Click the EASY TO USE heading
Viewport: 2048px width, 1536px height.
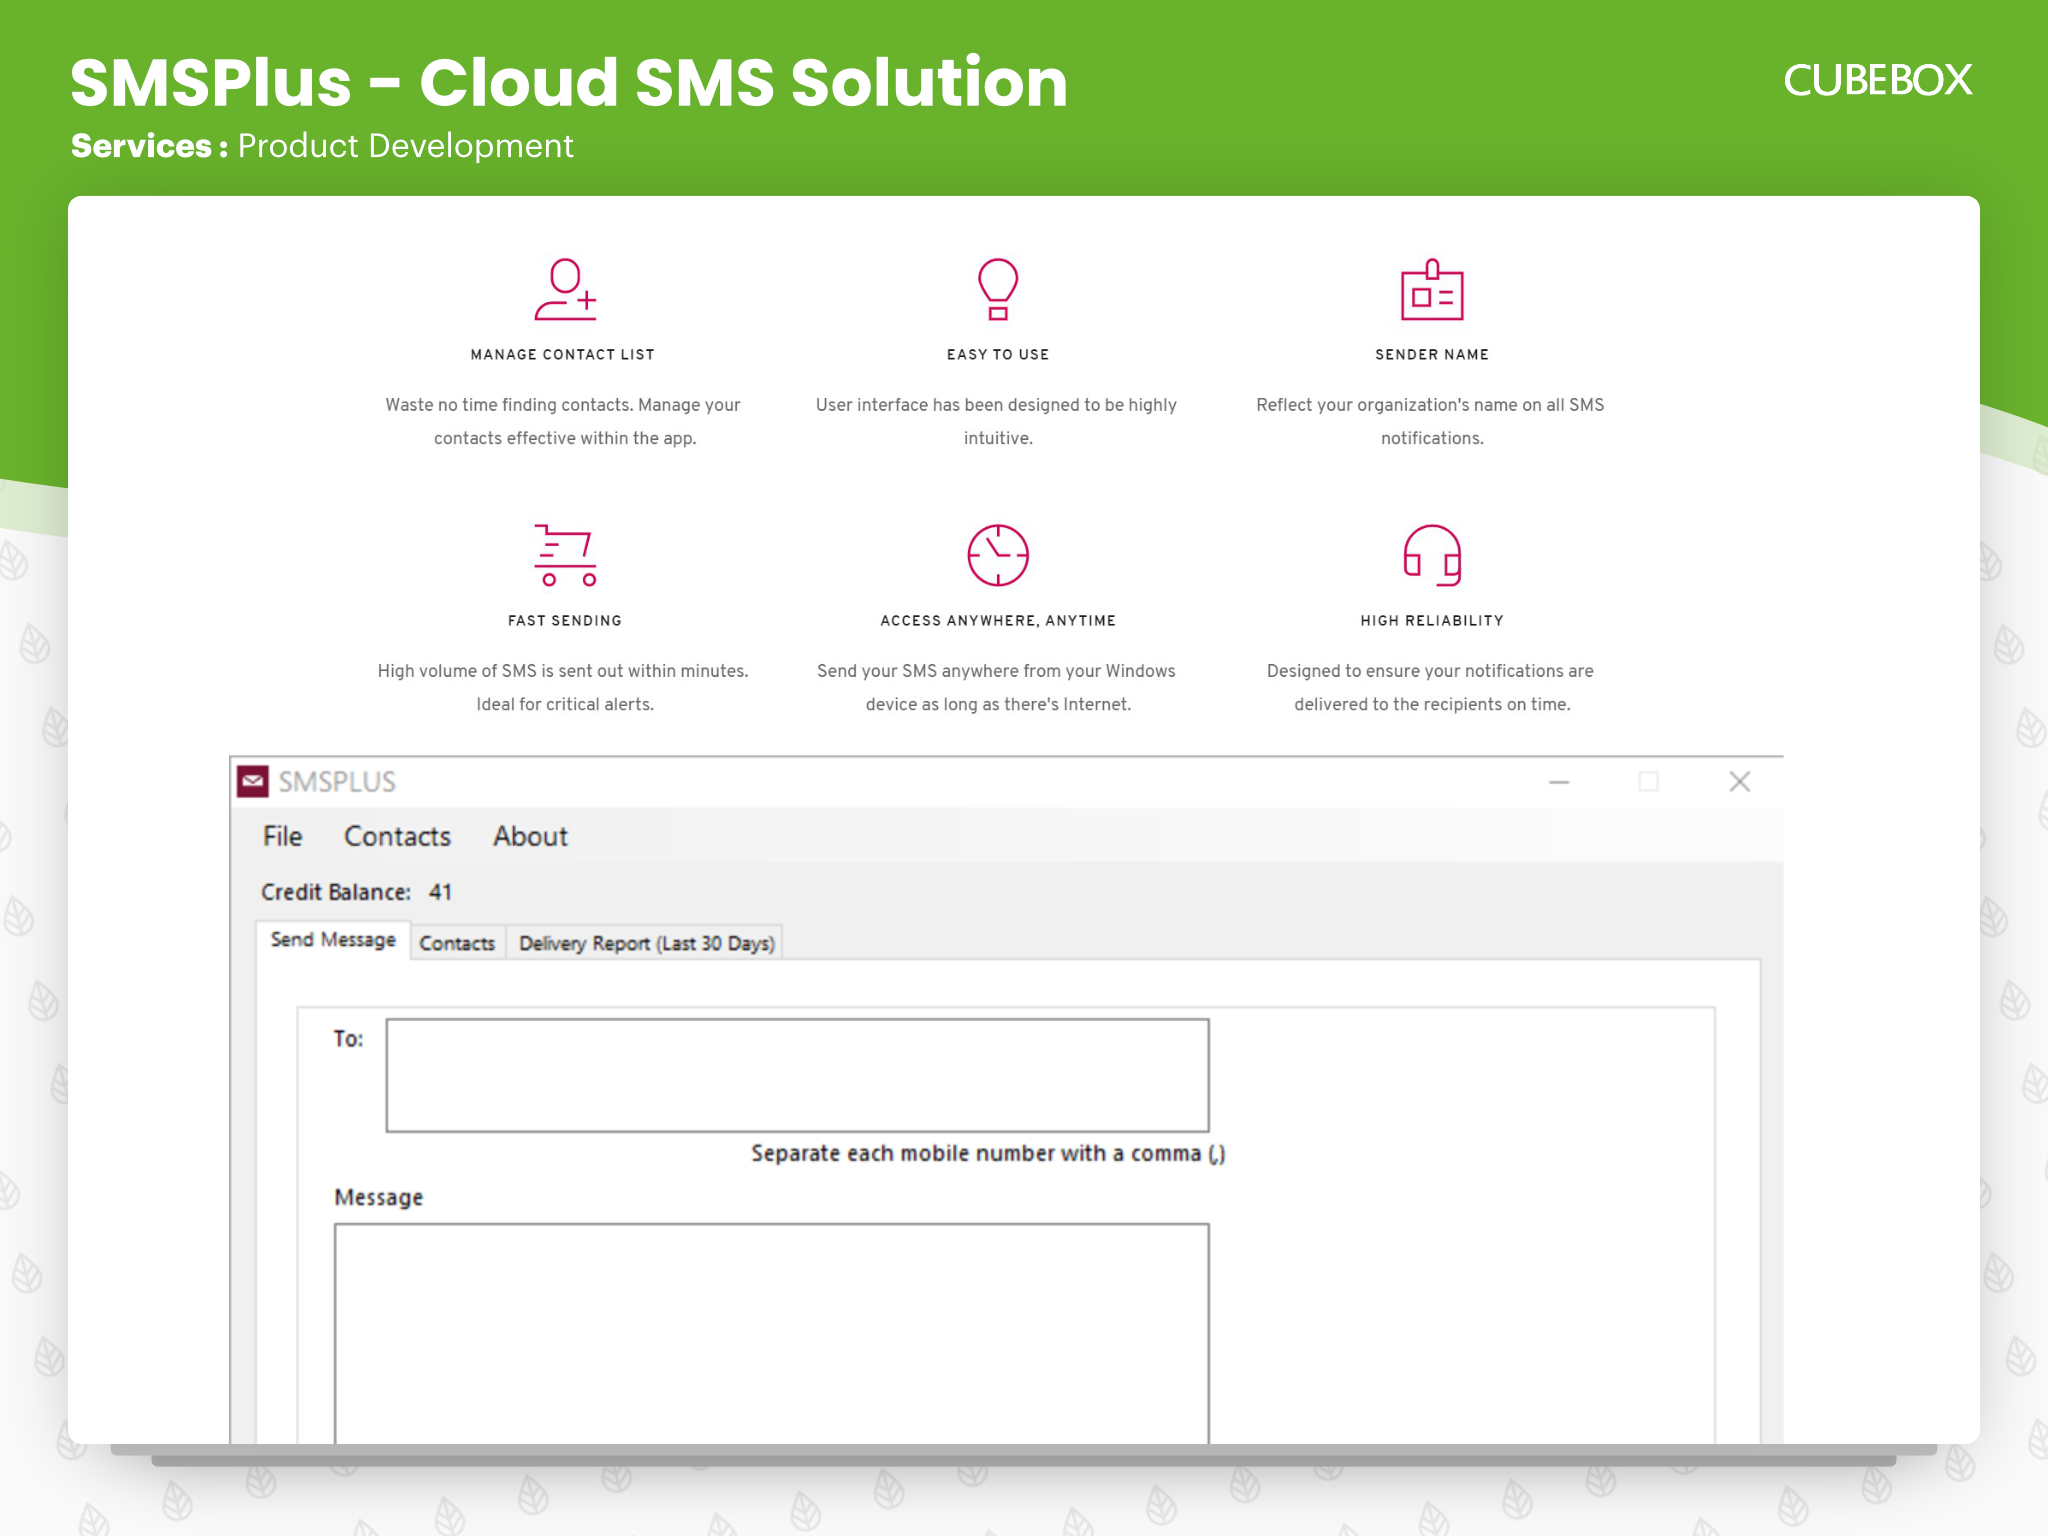point(998,355)
